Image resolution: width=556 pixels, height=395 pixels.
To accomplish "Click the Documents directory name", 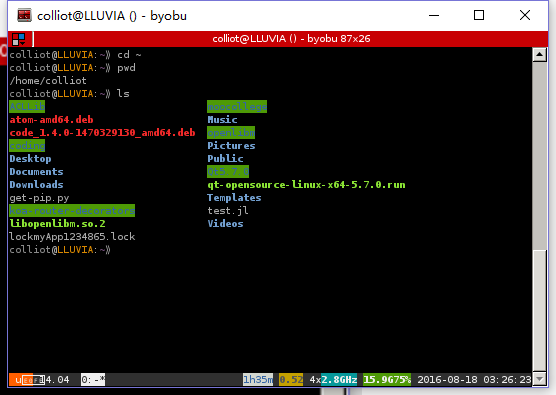I will [x=36, y=172].
